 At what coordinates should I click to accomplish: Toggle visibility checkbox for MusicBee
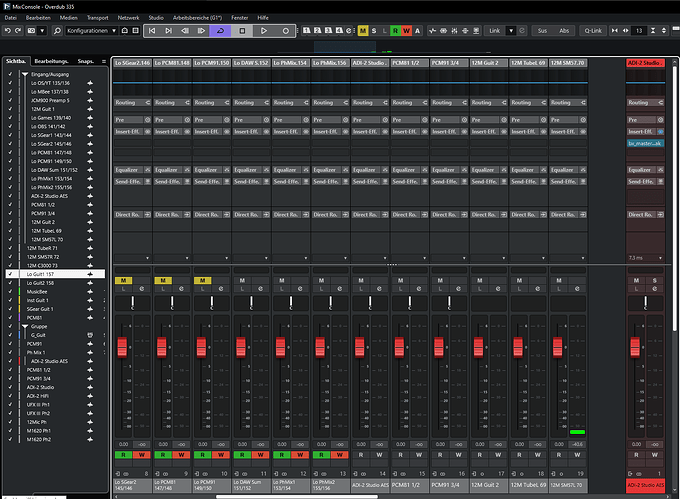coord(10,291)
